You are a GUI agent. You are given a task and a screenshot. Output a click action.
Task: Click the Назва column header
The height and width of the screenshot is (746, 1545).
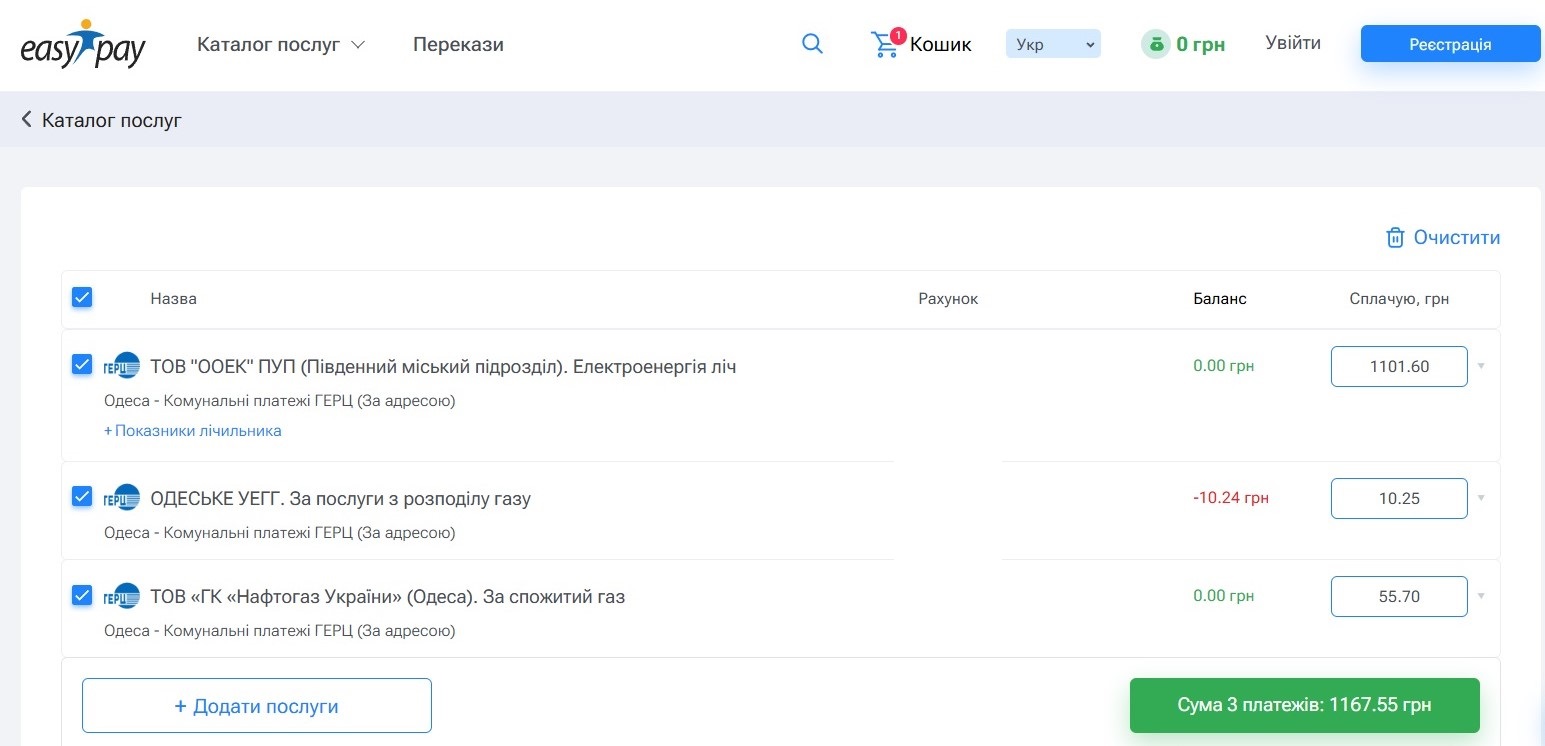(x=173, y=299)
